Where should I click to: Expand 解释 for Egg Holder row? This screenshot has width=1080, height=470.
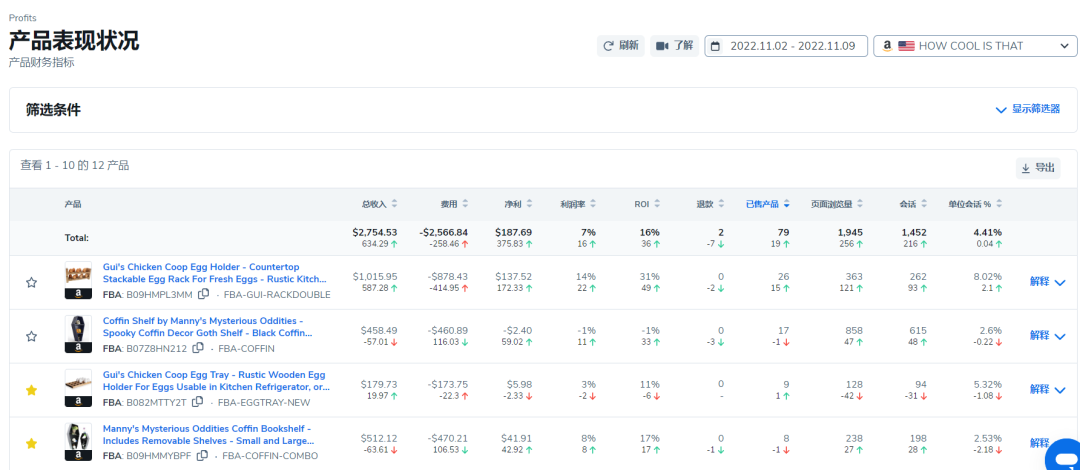coord(1048,282)
